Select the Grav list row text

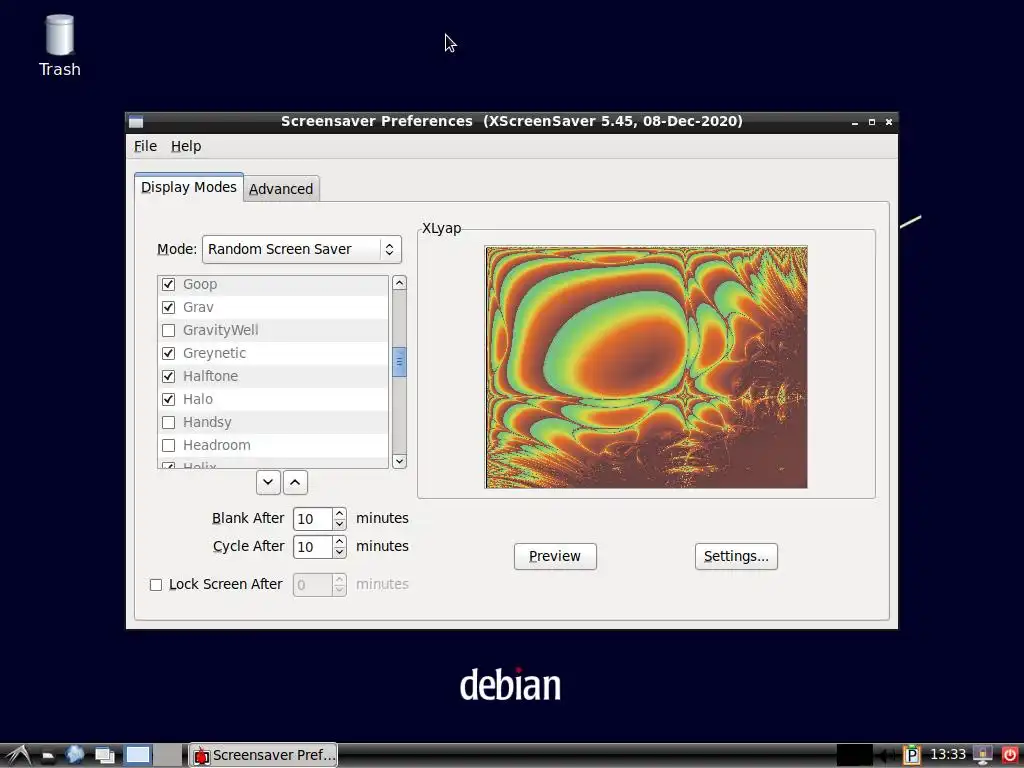point(198,307)
